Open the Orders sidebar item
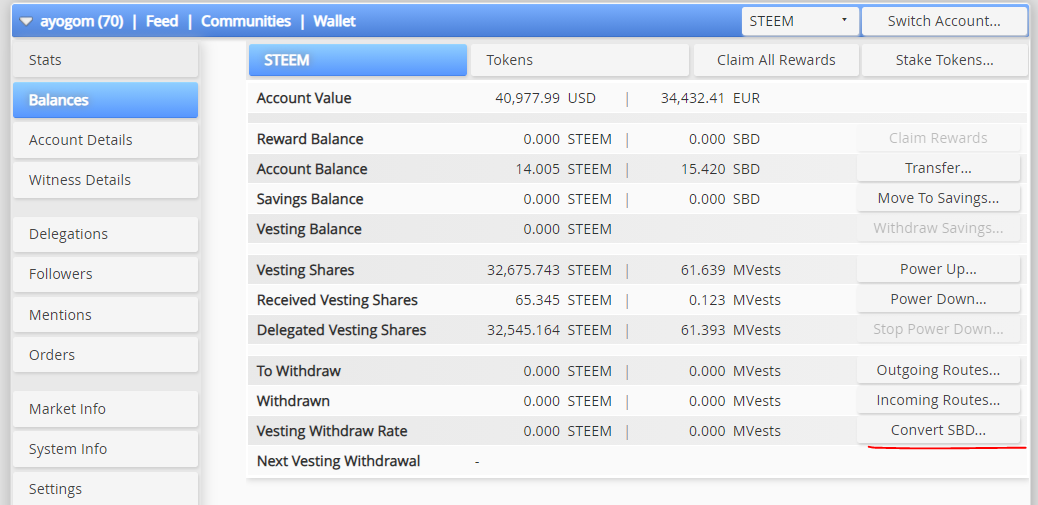The width and height of the screenshot is (1038, 505). (x=105, y=355)
